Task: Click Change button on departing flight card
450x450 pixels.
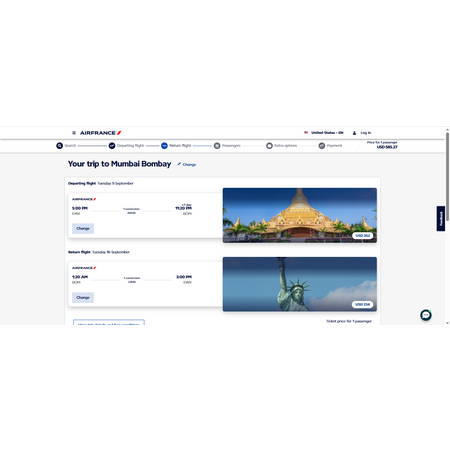Action: 83,229
